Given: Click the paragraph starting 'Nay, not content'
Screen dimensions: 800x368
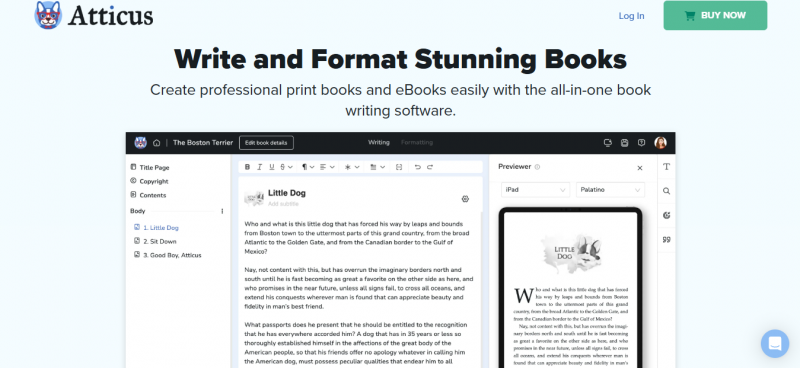Looking at the screenshot, I should 359,288.
